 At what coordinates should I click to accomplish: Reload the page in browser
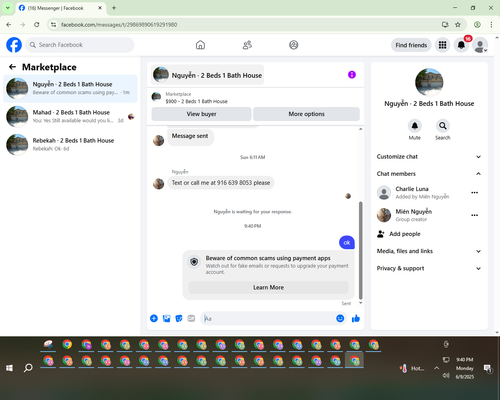click(37, 24)
